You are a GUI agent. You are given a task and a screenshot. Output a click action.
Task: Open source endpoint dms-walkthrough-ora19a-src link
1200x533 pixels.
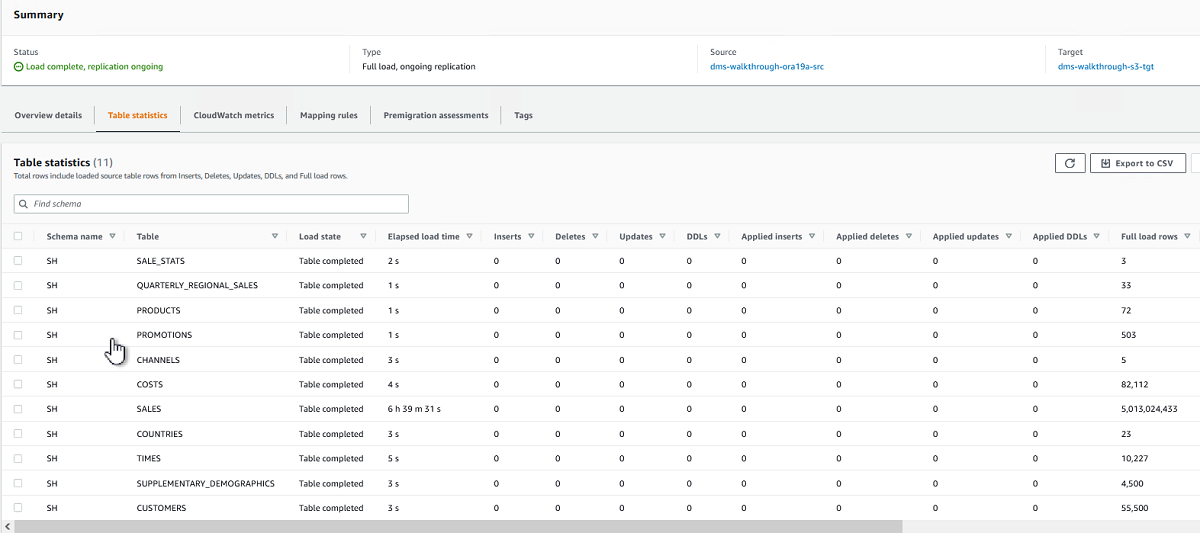click(766, 67)
